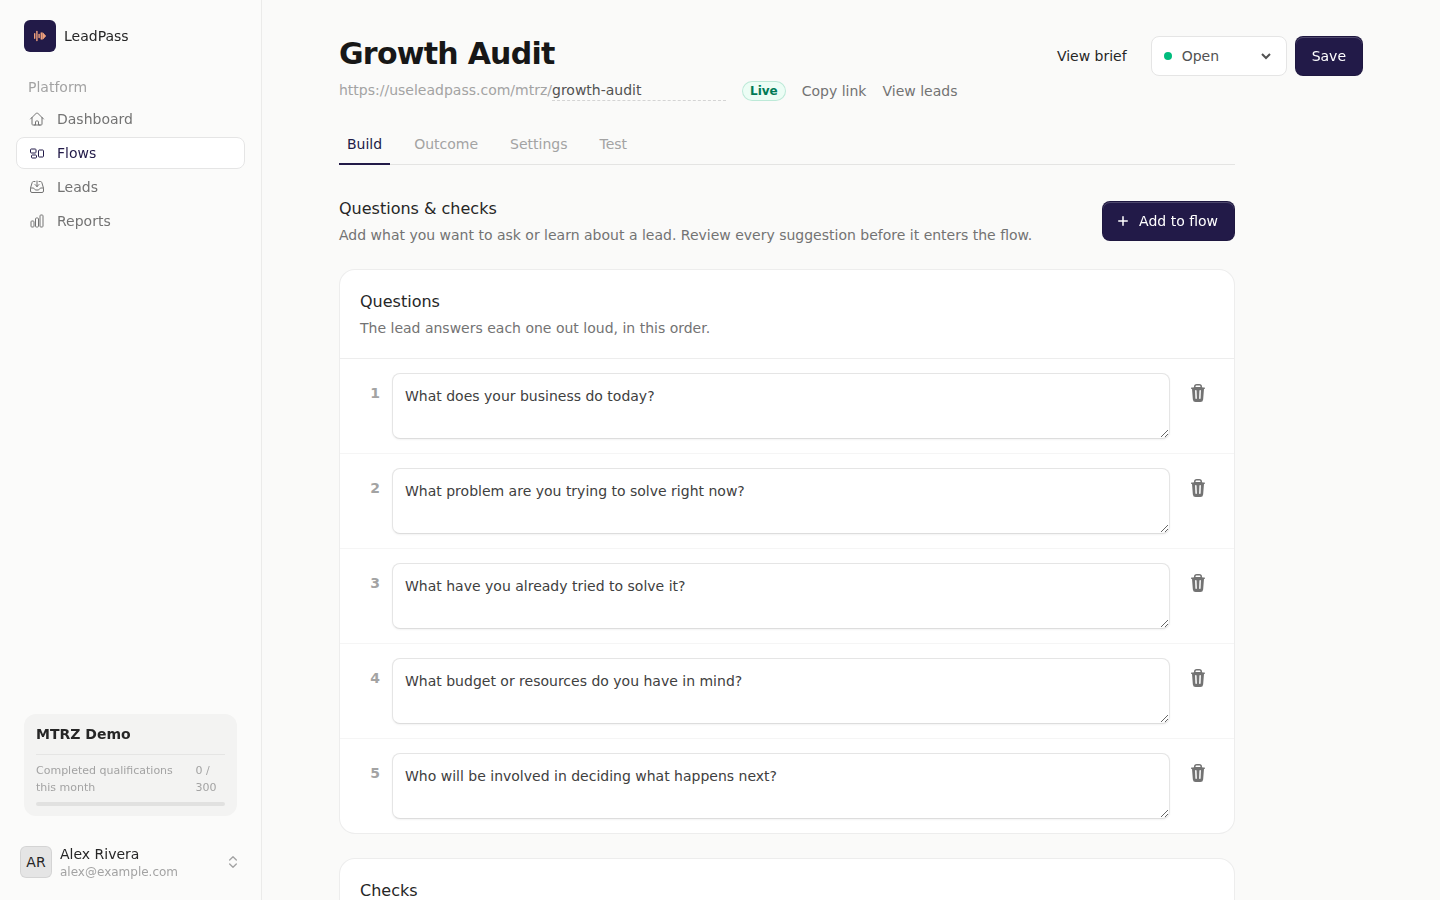Click the Growth Audit title
Screen dimensions: 1440x900
[x=447, y=53]
